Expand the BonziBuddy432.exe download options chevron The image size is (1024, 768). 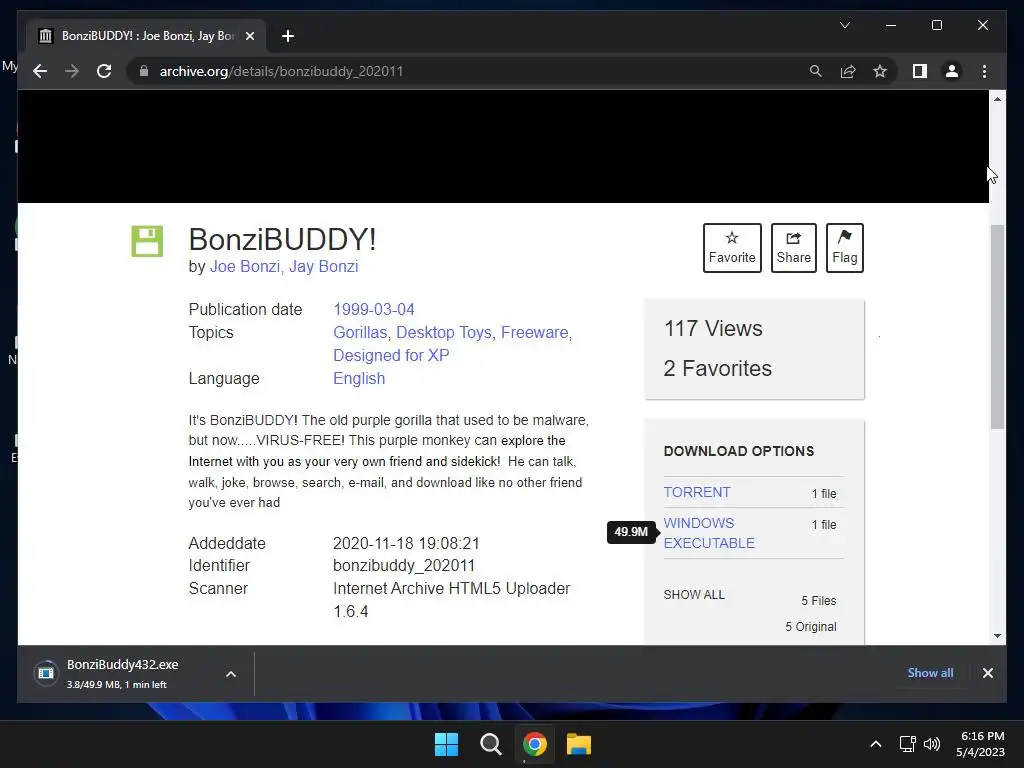(x=231, y=674)
